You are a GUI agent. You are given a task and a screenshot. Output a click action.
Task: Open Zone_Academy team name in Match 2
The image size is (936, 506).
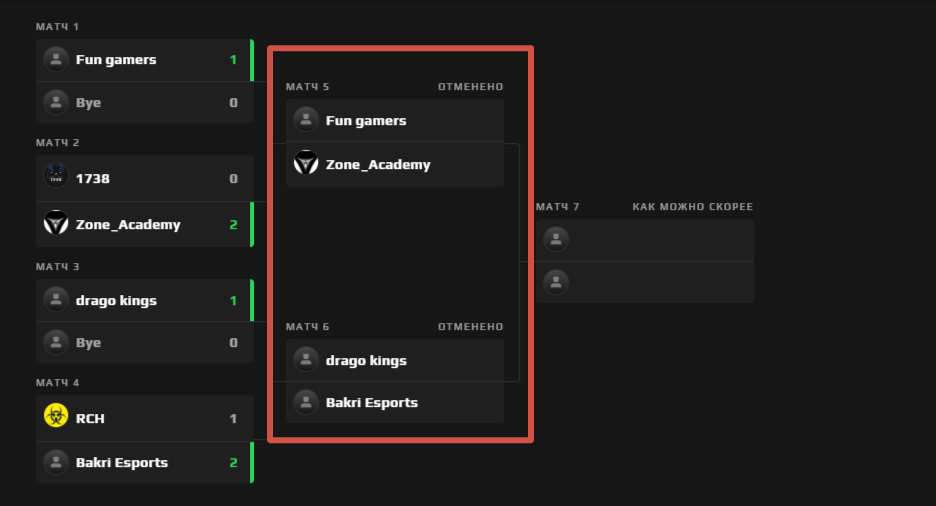128,224
